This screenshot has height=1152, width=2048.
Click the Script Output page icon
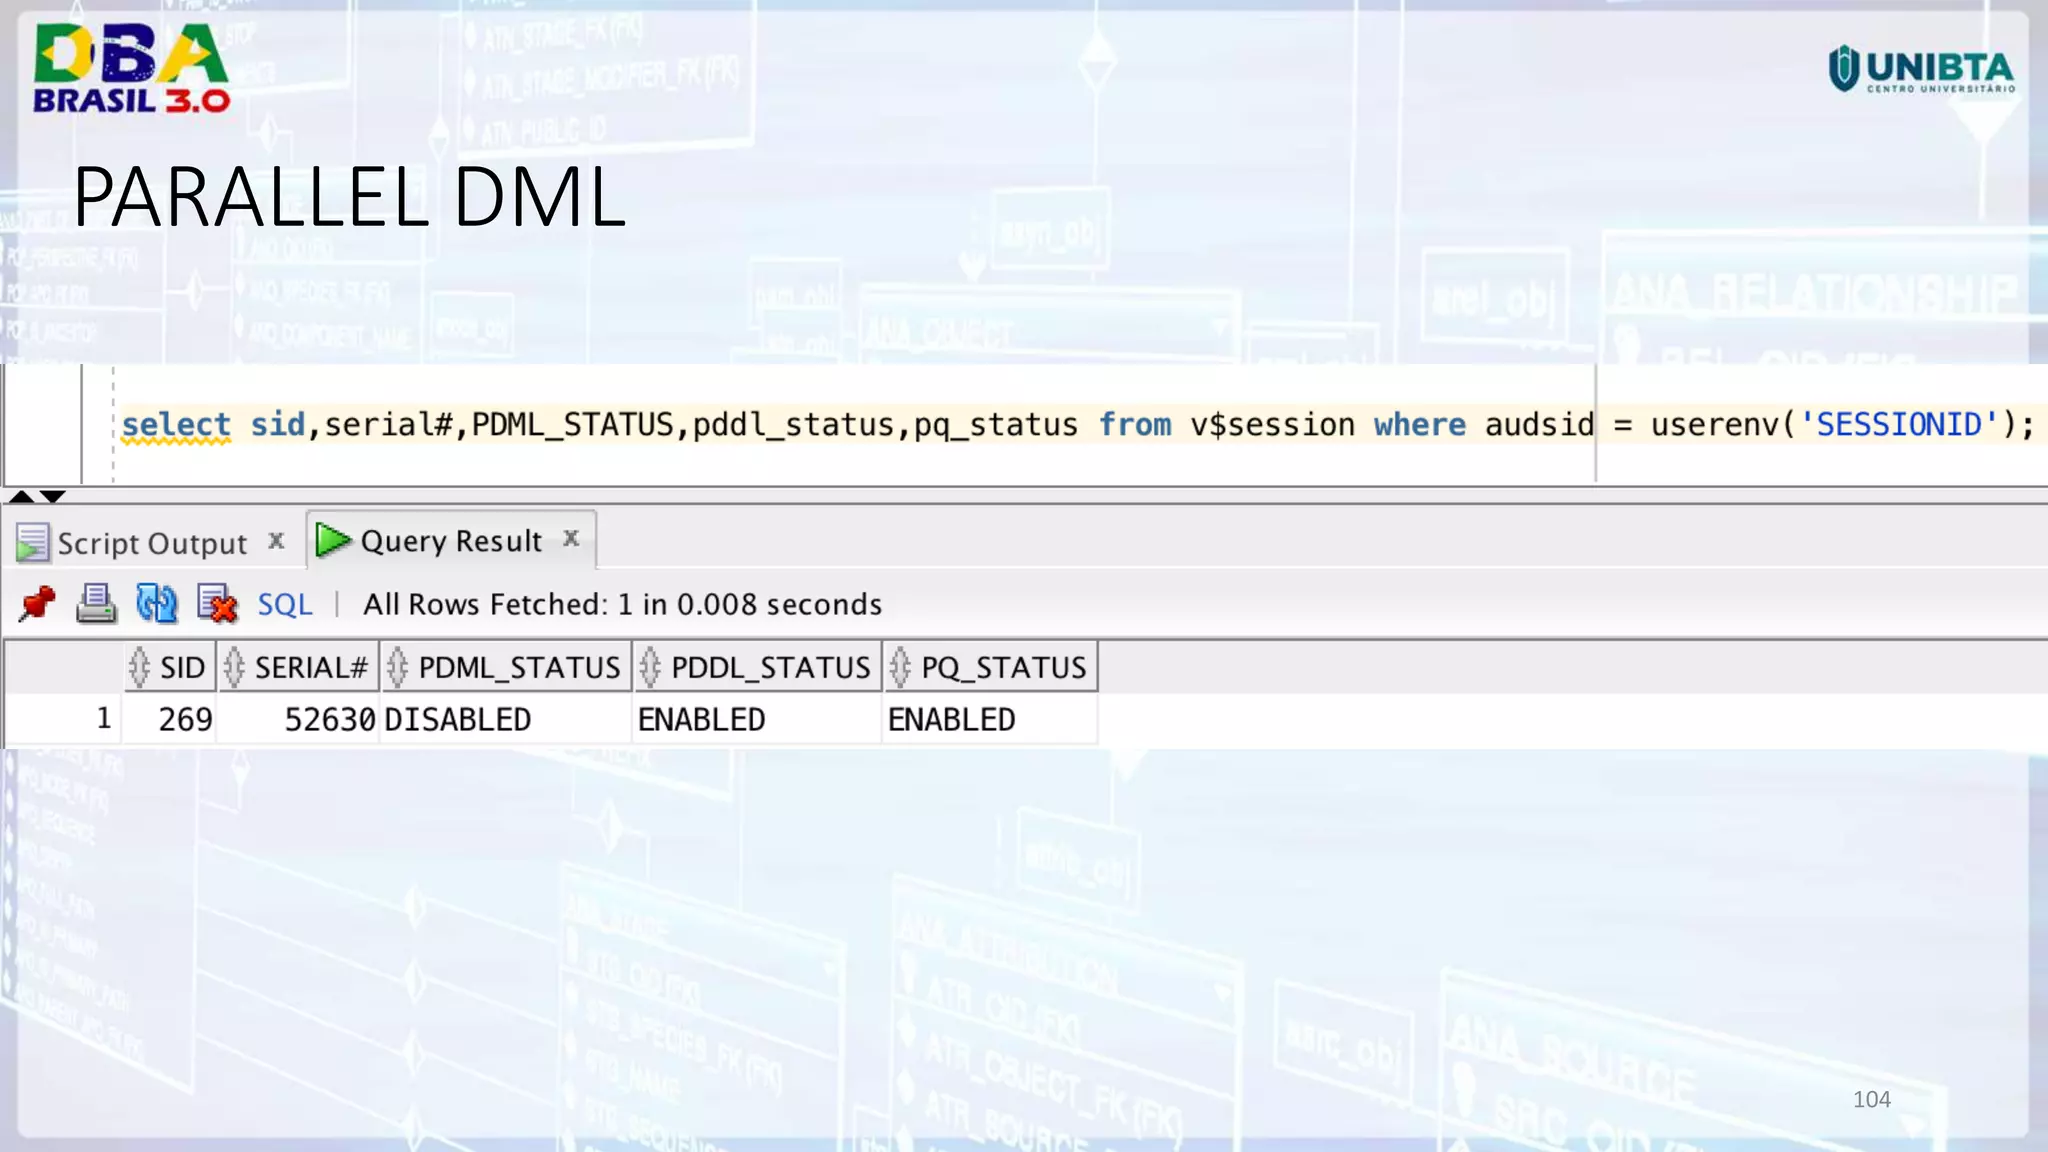[x=32, y=543]
